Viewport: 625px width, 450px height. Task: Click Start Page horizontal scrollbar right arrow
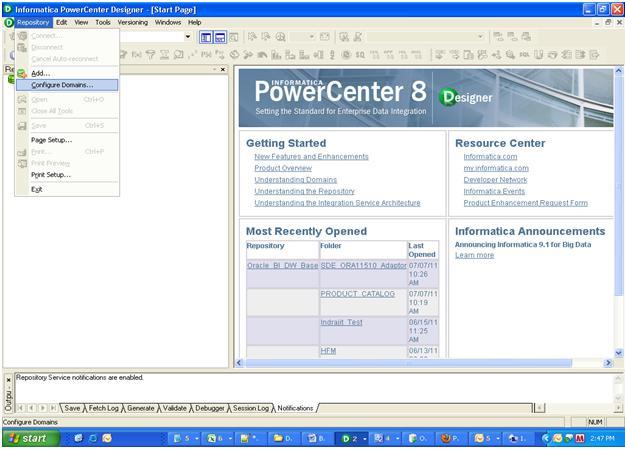(608, 363)
